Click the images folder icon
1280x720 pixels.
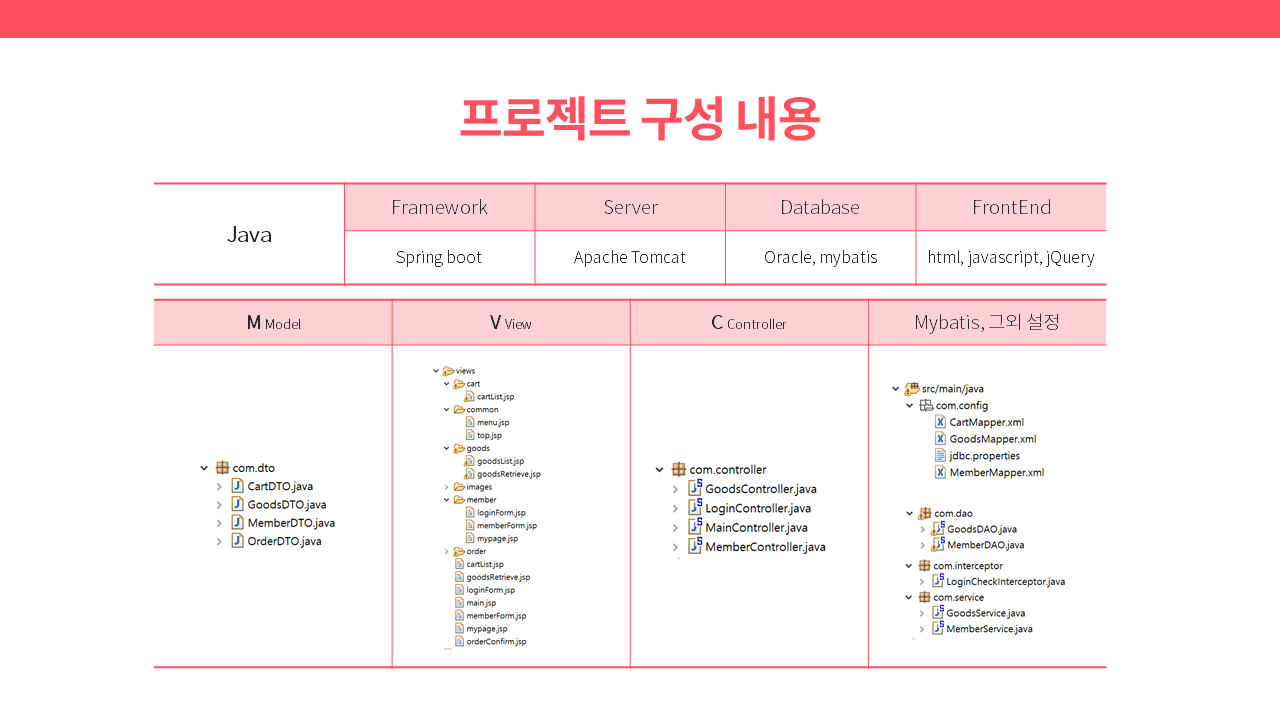(x=459, y=487)
